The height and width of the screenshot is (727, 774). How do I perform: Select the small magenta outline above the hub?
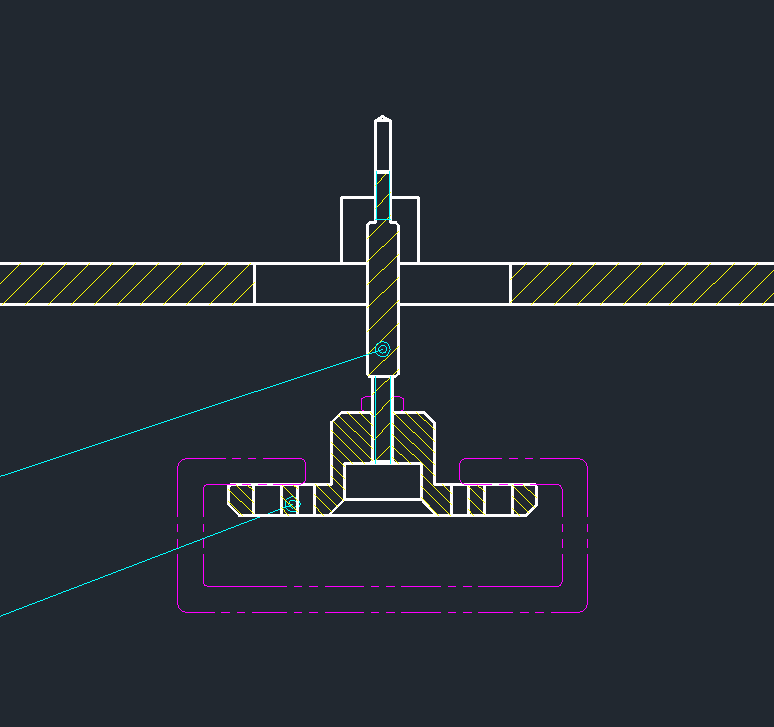(x=383, y=403)
